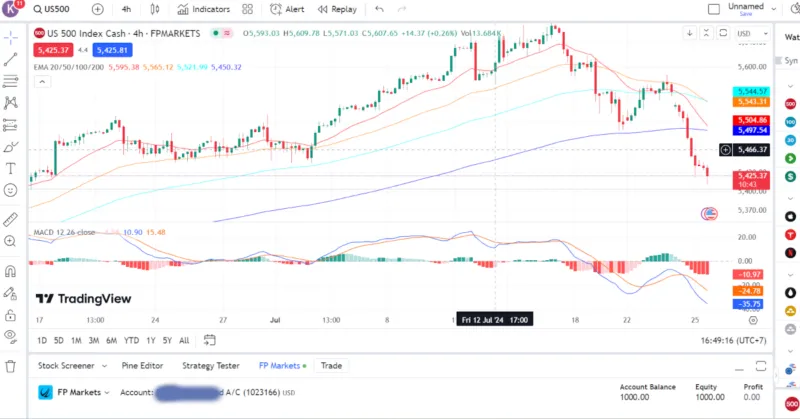This screenshot has height=419, width=800.
Task: Click the US flag economic event marker
Action: tap(709, 214)
